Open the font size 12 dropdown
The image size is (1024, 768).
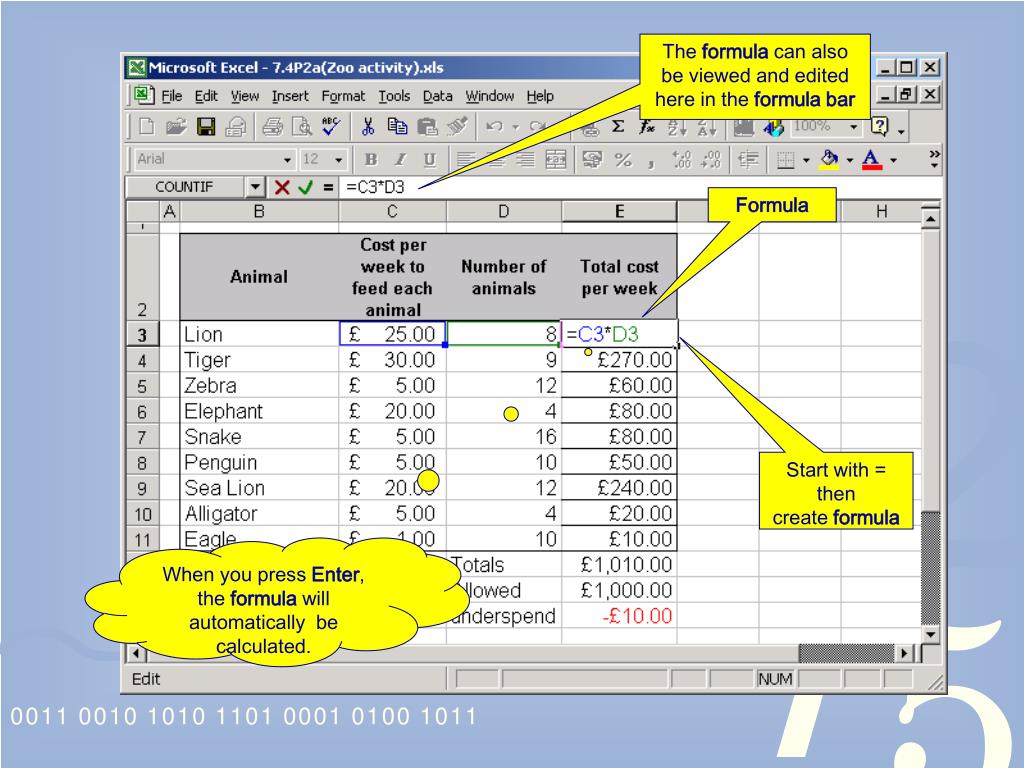coord(338,160)
